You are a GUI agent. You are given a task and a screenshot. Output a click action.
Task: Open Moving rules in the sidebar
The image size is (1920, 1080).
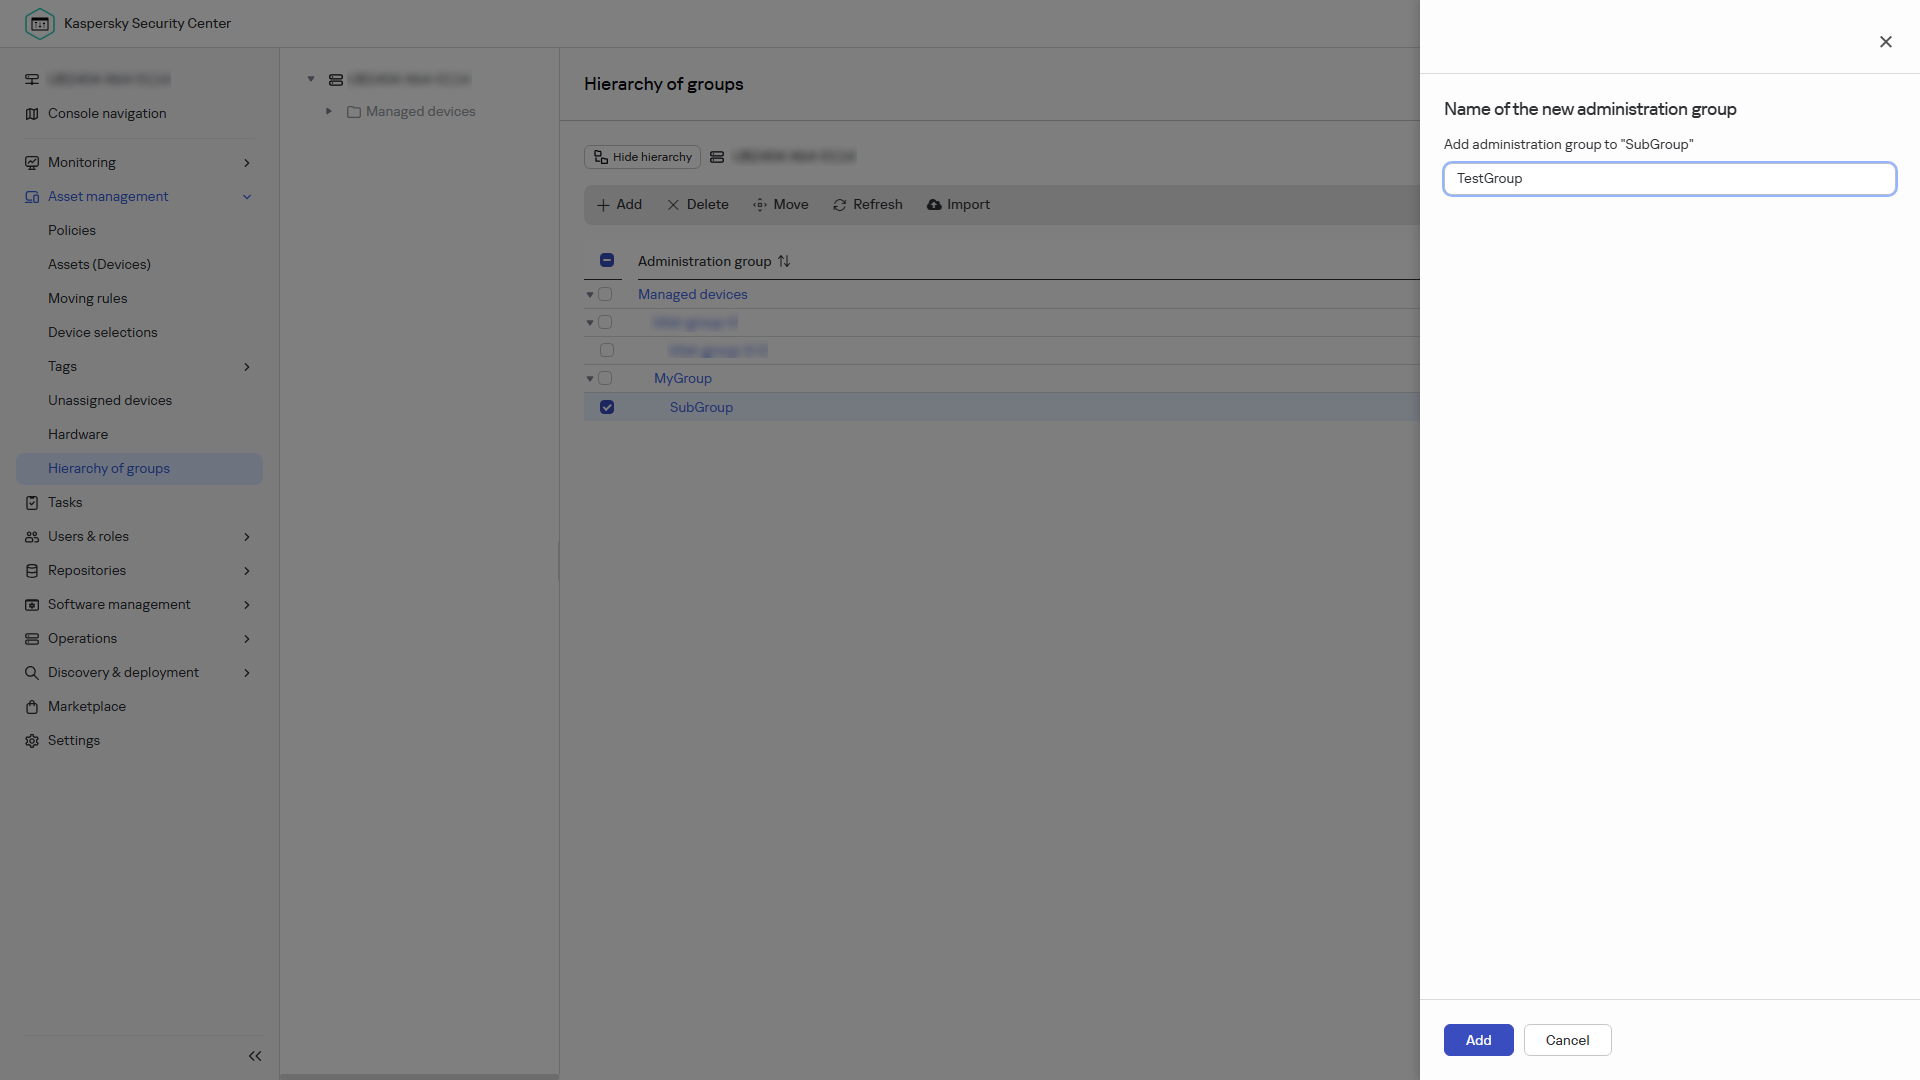pos(87,298)
